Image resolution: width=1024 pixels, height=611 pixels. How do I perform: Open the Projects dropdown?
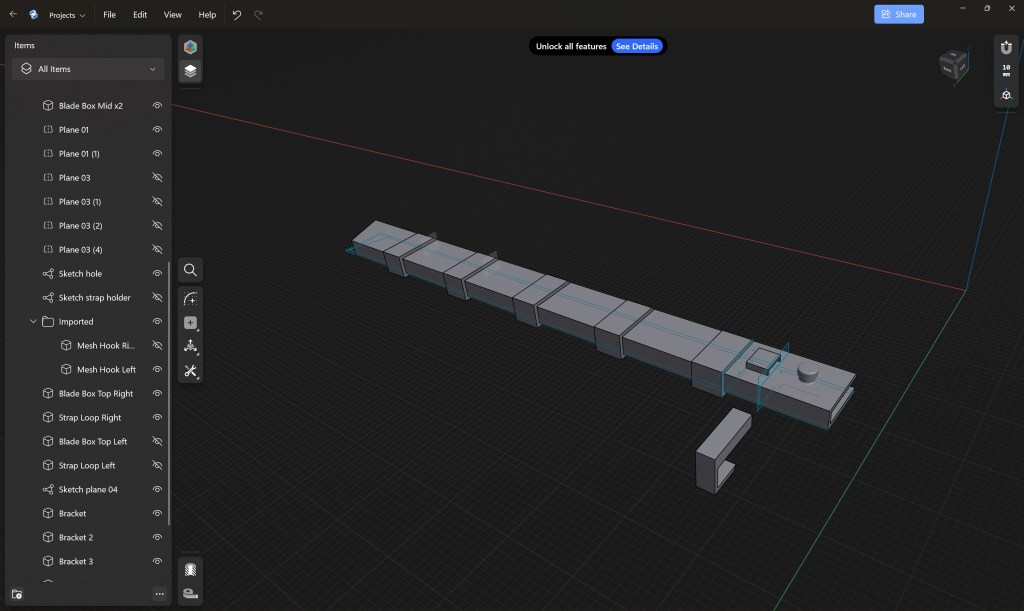(x=67, y=15)
